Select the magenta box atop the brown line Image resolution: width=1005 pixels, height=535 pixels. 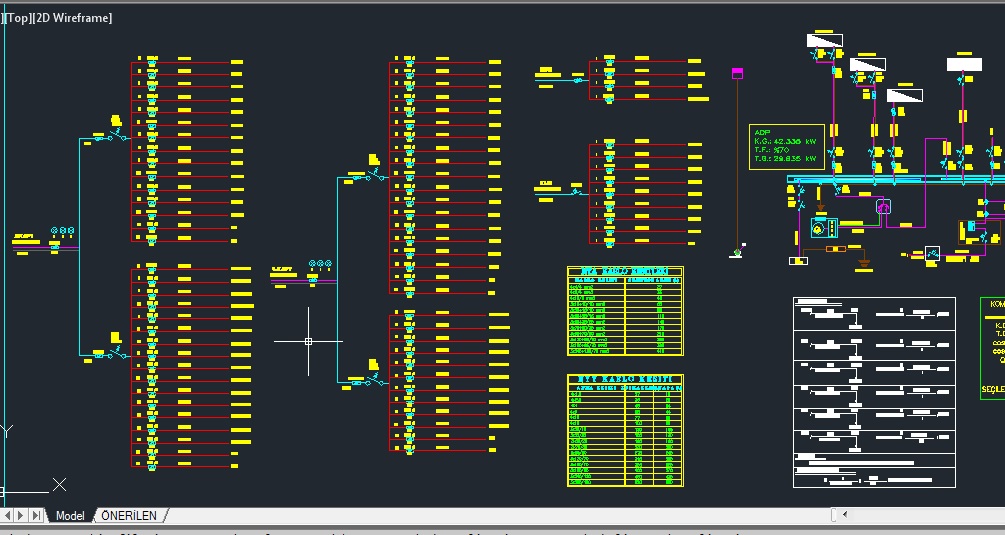pos(738,73)
